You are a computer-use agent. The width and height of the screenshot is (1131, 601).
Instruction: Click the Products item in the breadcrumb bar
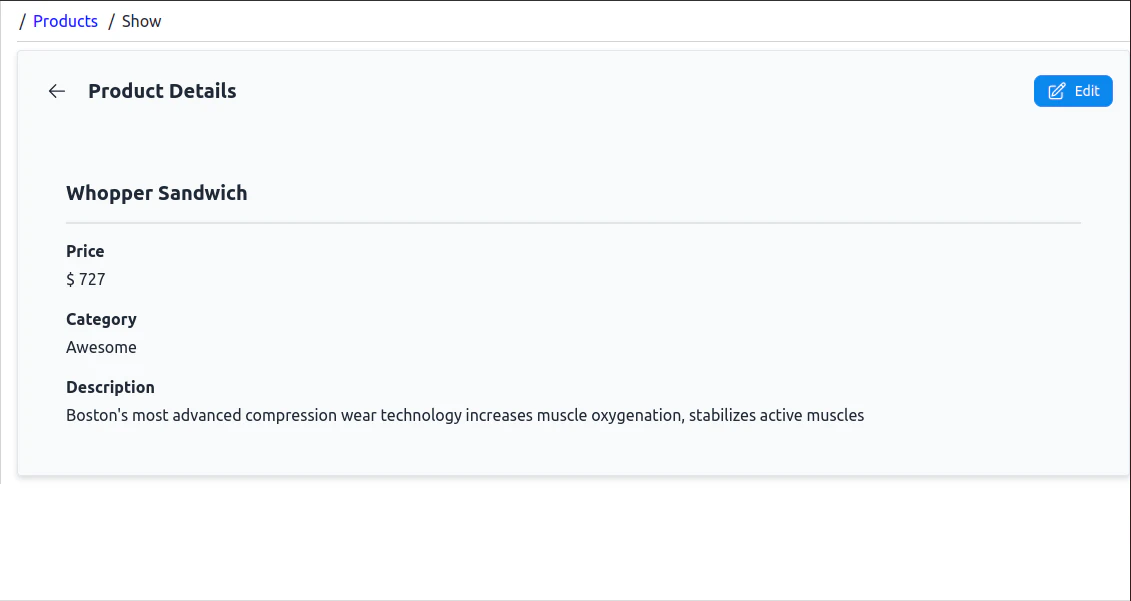click(x=65, y=21)
